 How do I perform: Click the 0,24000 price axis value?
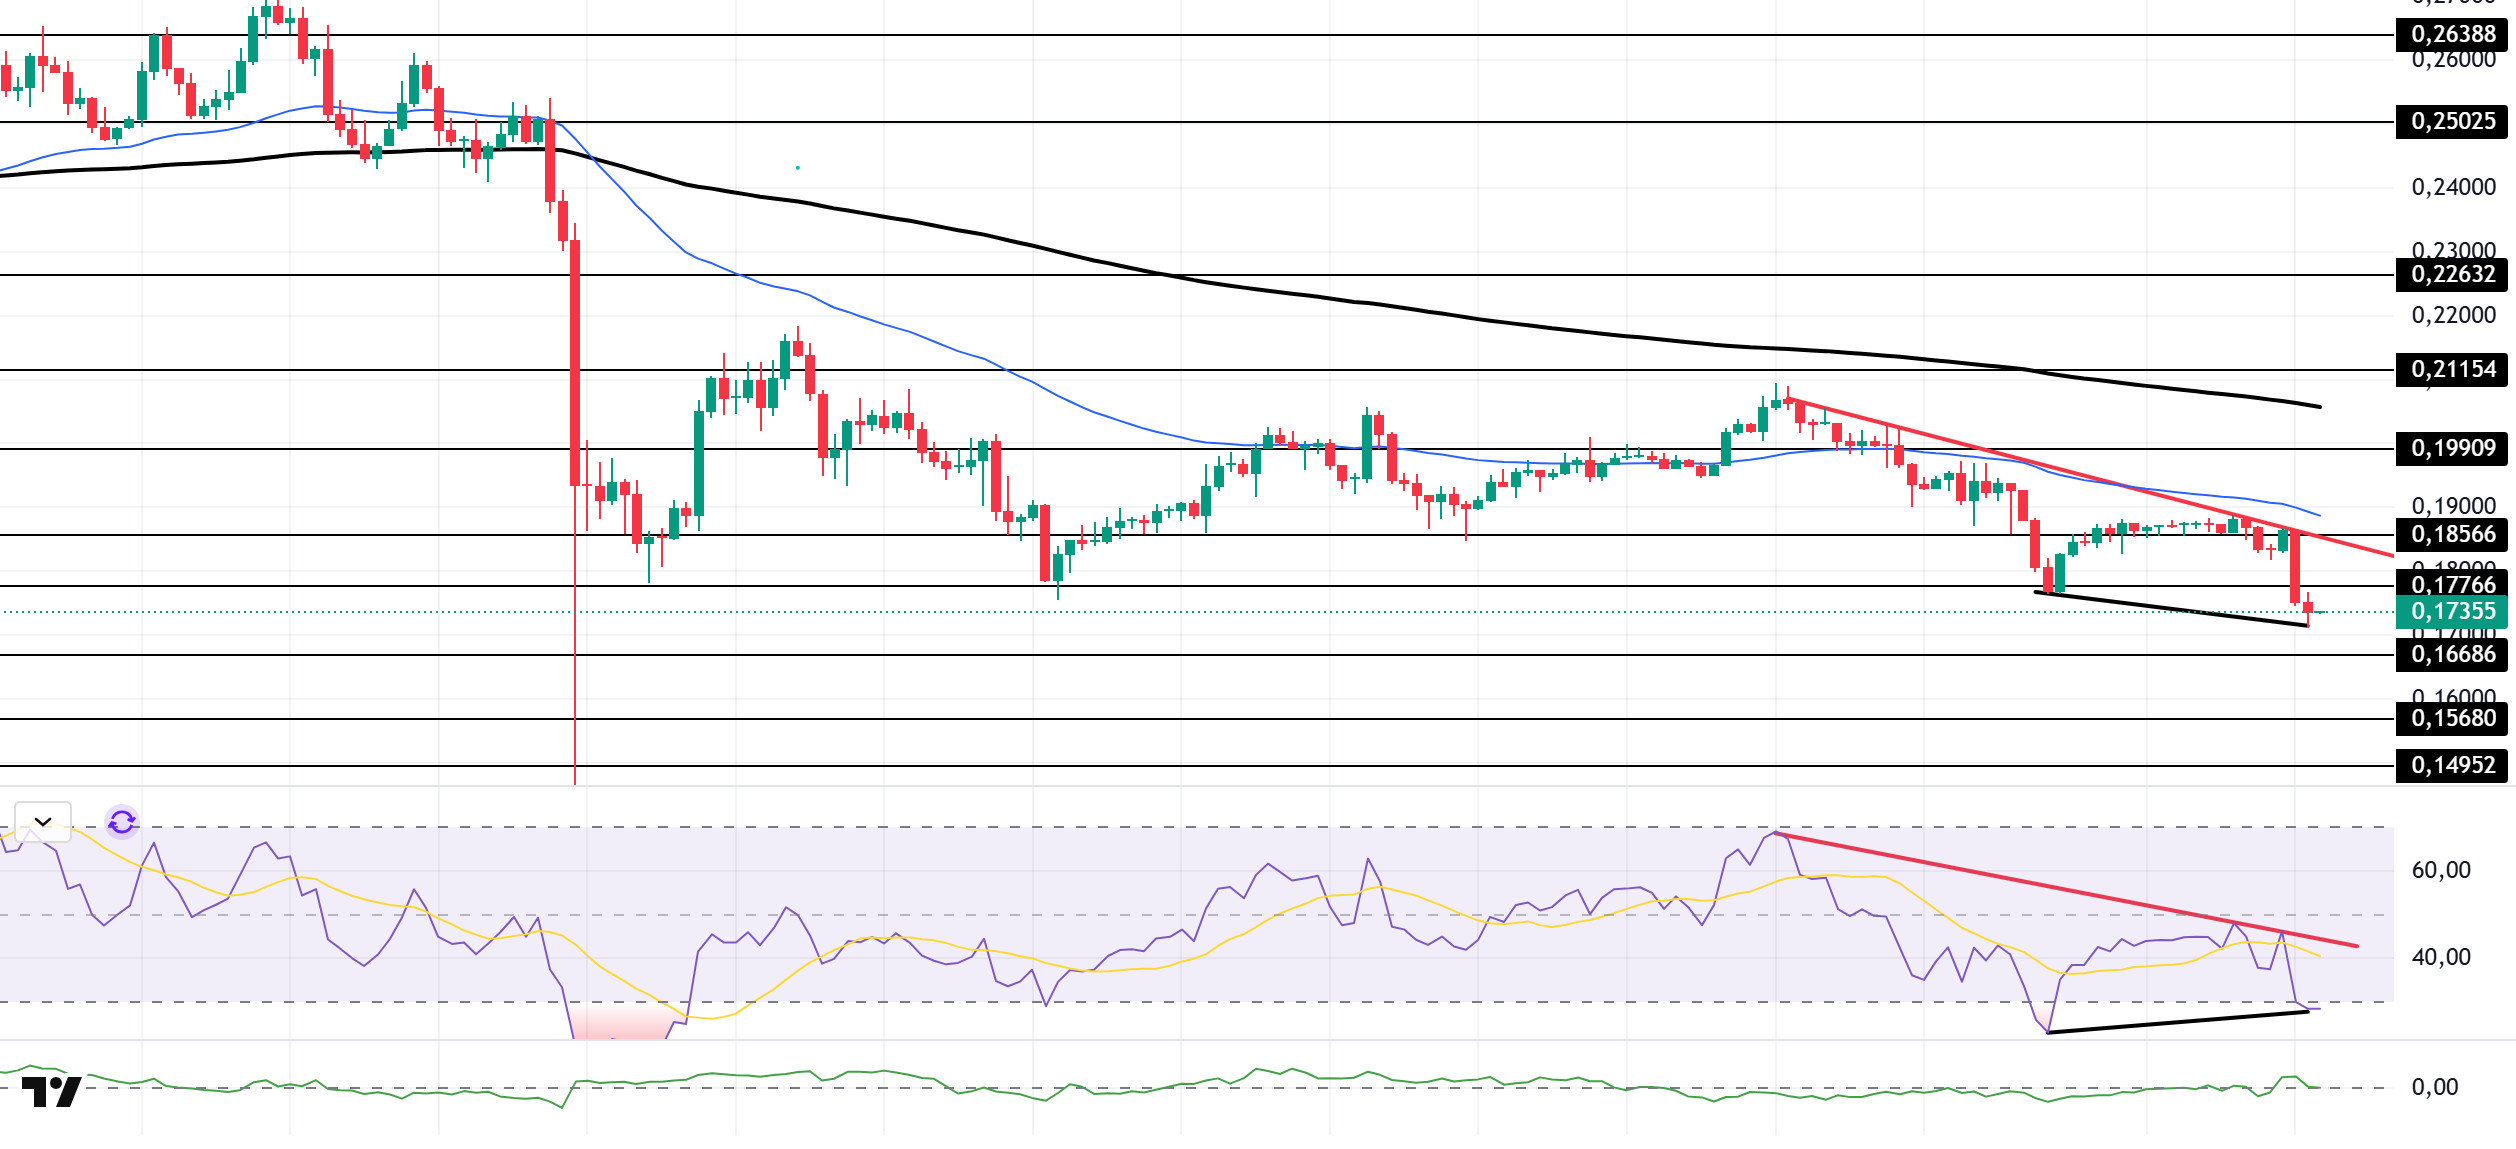tap(2453, 188)
